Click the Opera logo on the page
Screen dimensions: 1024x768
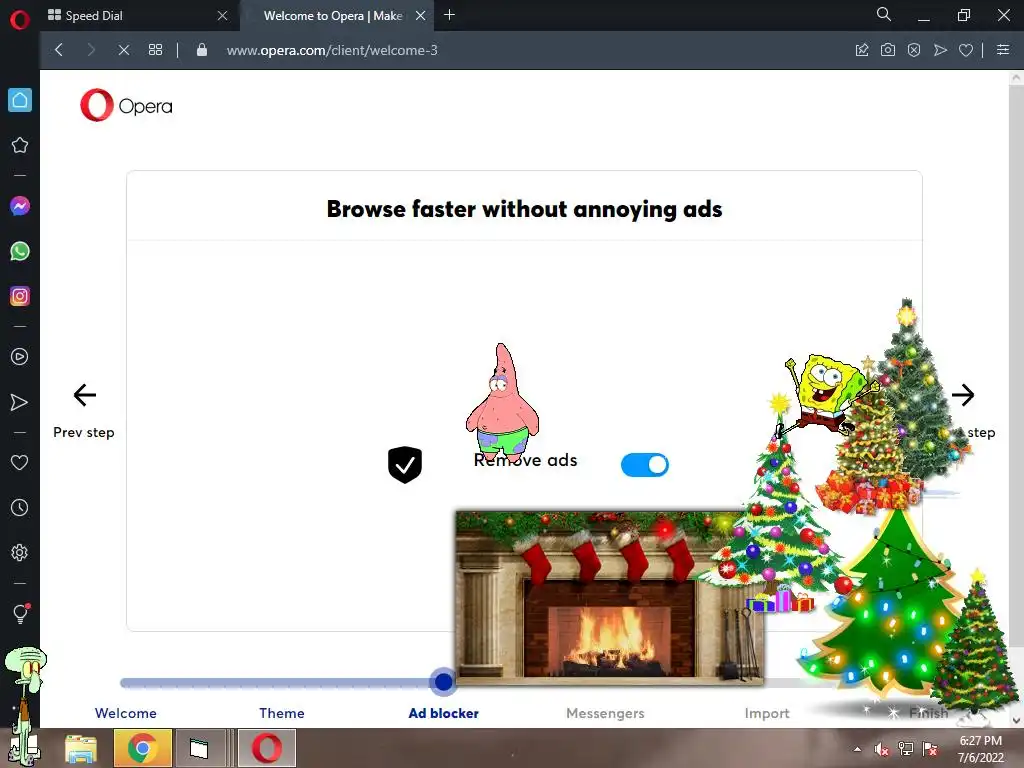coord(126,105)
